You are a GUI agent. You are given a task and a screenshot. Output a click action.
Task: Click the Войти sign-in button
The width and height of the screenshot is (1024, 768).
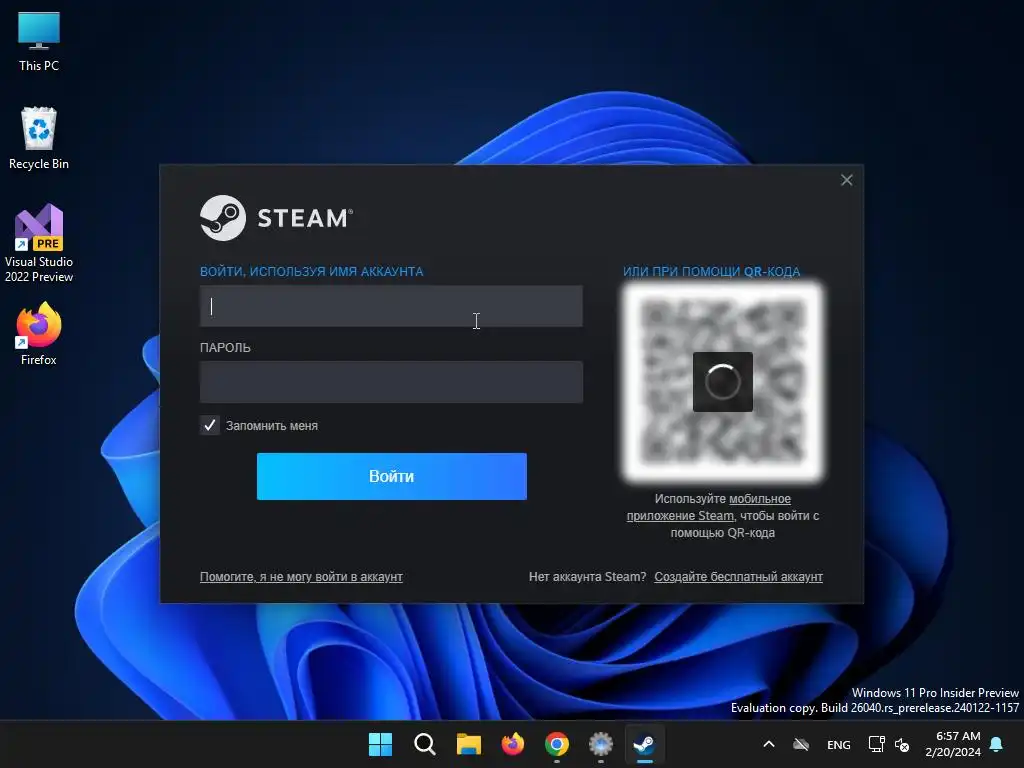click(391, 476)
